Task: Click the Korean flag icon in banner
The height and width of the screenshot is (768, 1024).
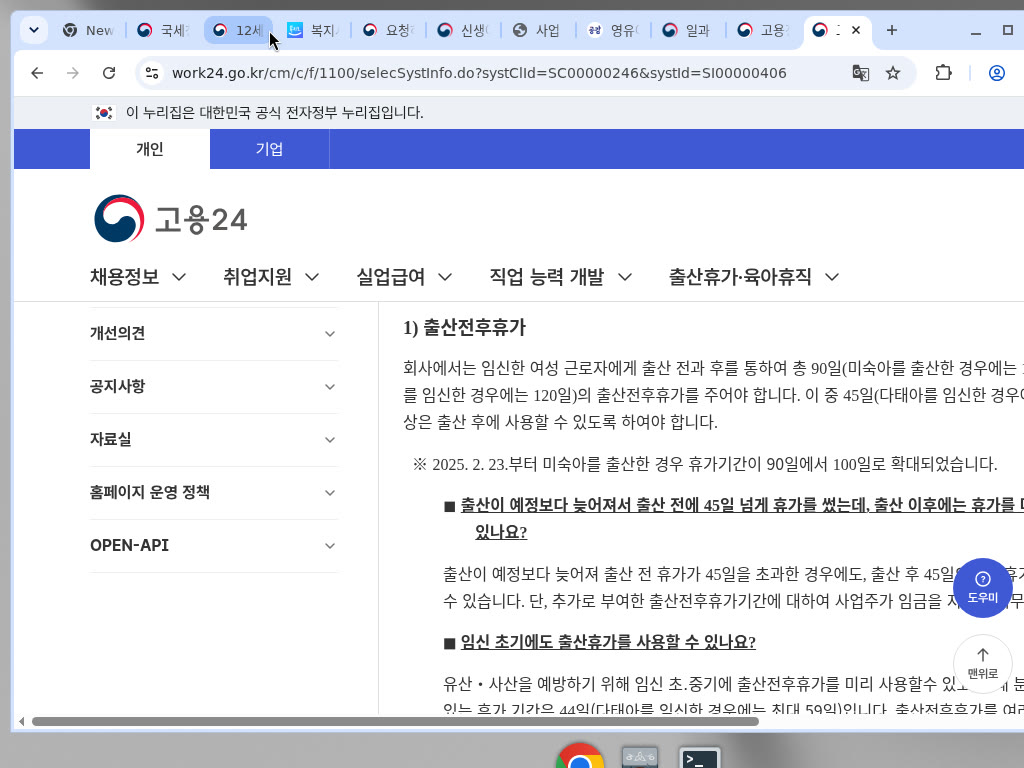Action: [x=104, y=113]
